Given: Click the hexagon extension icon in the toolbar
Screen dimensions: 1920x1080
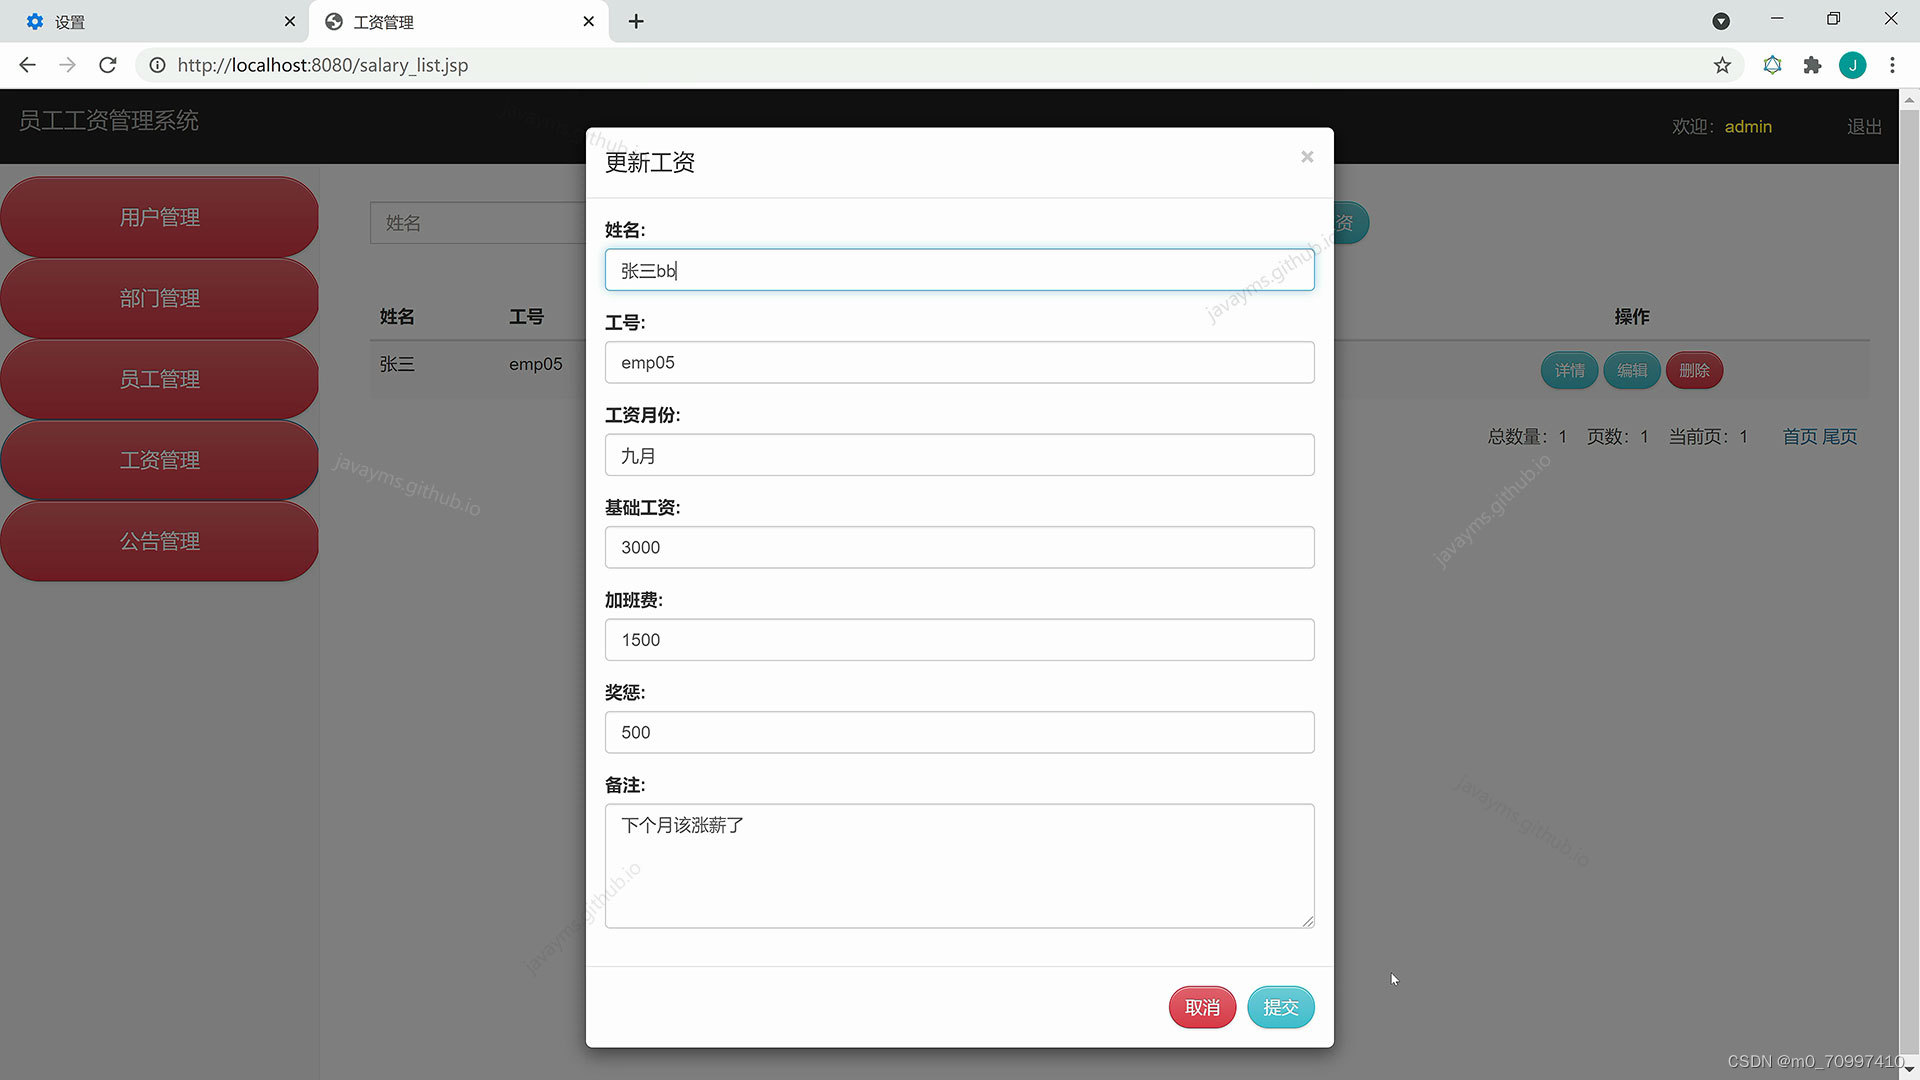Looking at the screenshot, I should click(1772, 65).
